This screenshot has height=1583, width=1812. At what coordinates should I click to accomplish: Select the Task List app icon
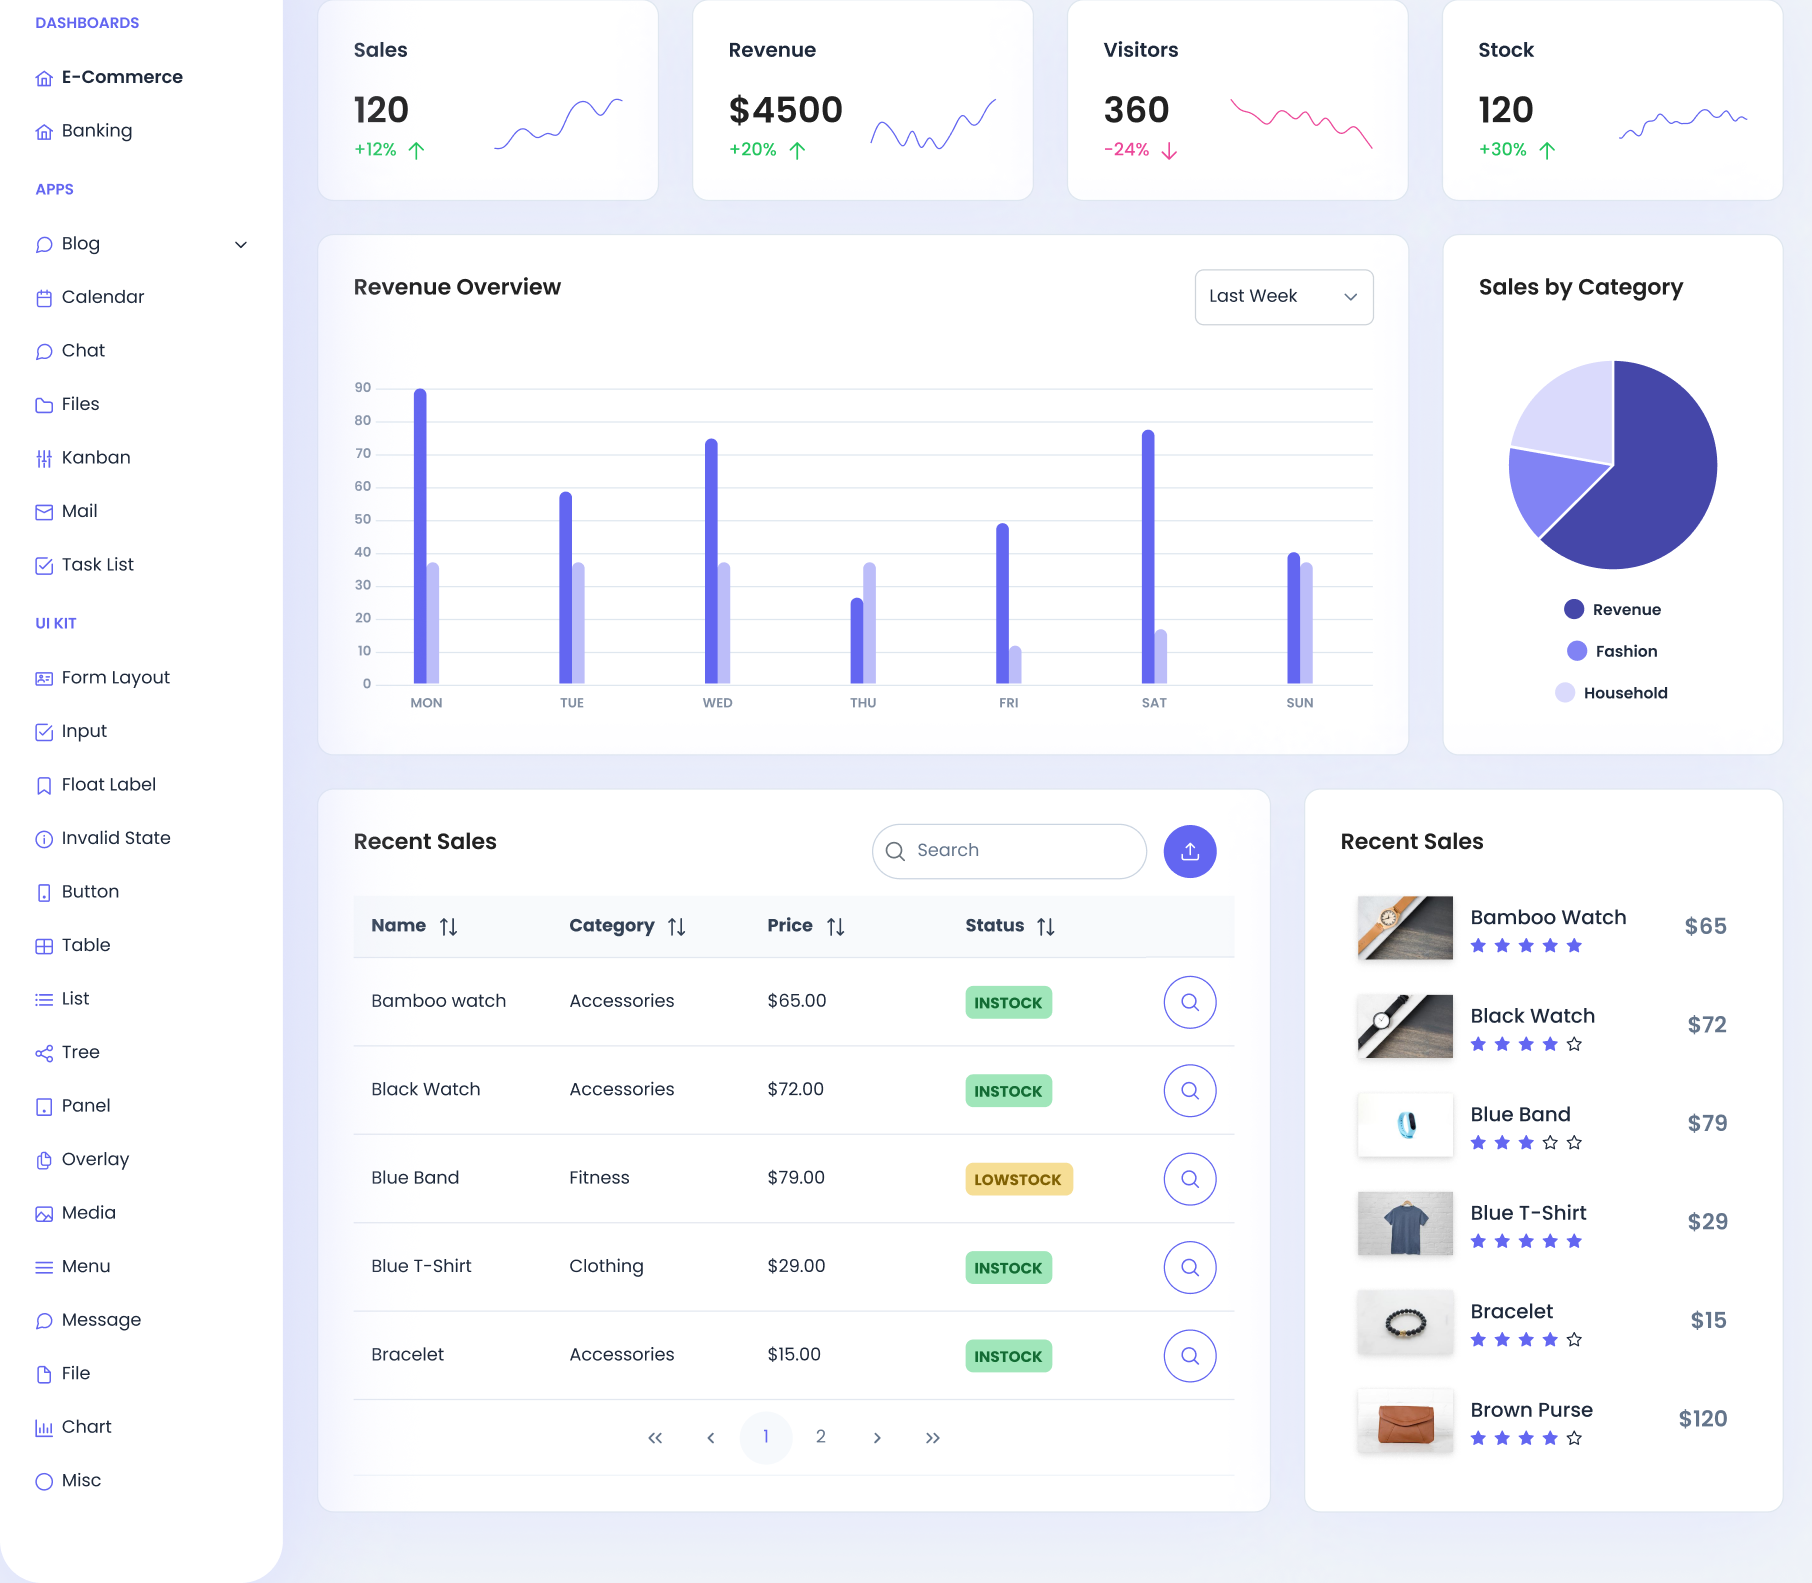coord(44,564)
